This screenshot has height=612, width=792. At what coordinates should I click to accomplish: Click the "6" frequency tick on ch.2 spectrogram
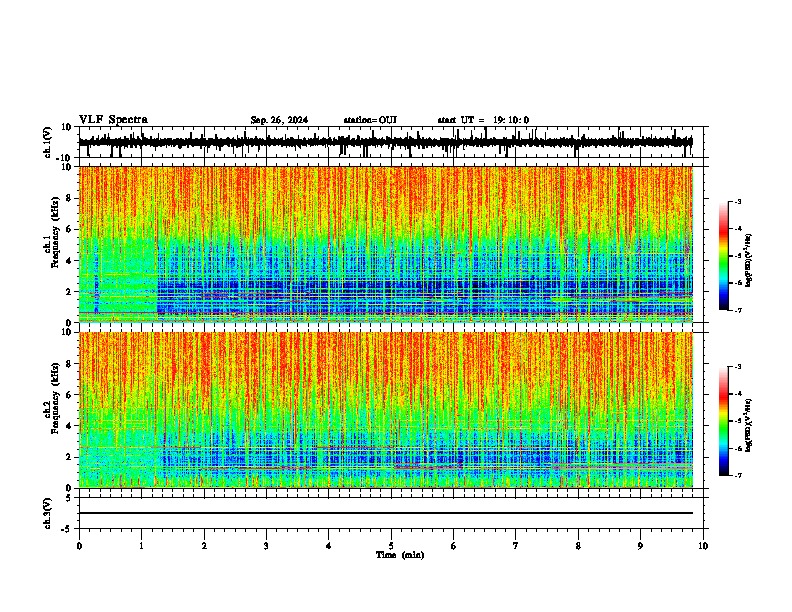coord(69,394)
